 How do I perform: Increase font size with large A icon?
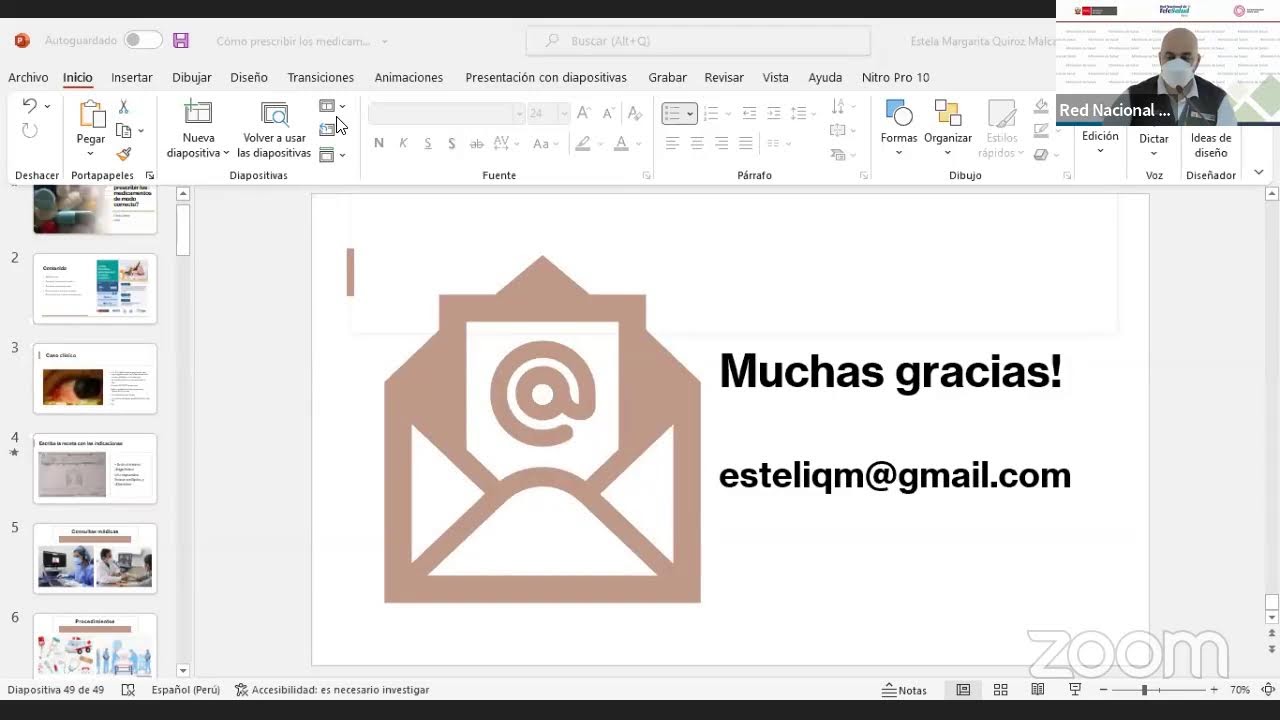click(584, 113)
